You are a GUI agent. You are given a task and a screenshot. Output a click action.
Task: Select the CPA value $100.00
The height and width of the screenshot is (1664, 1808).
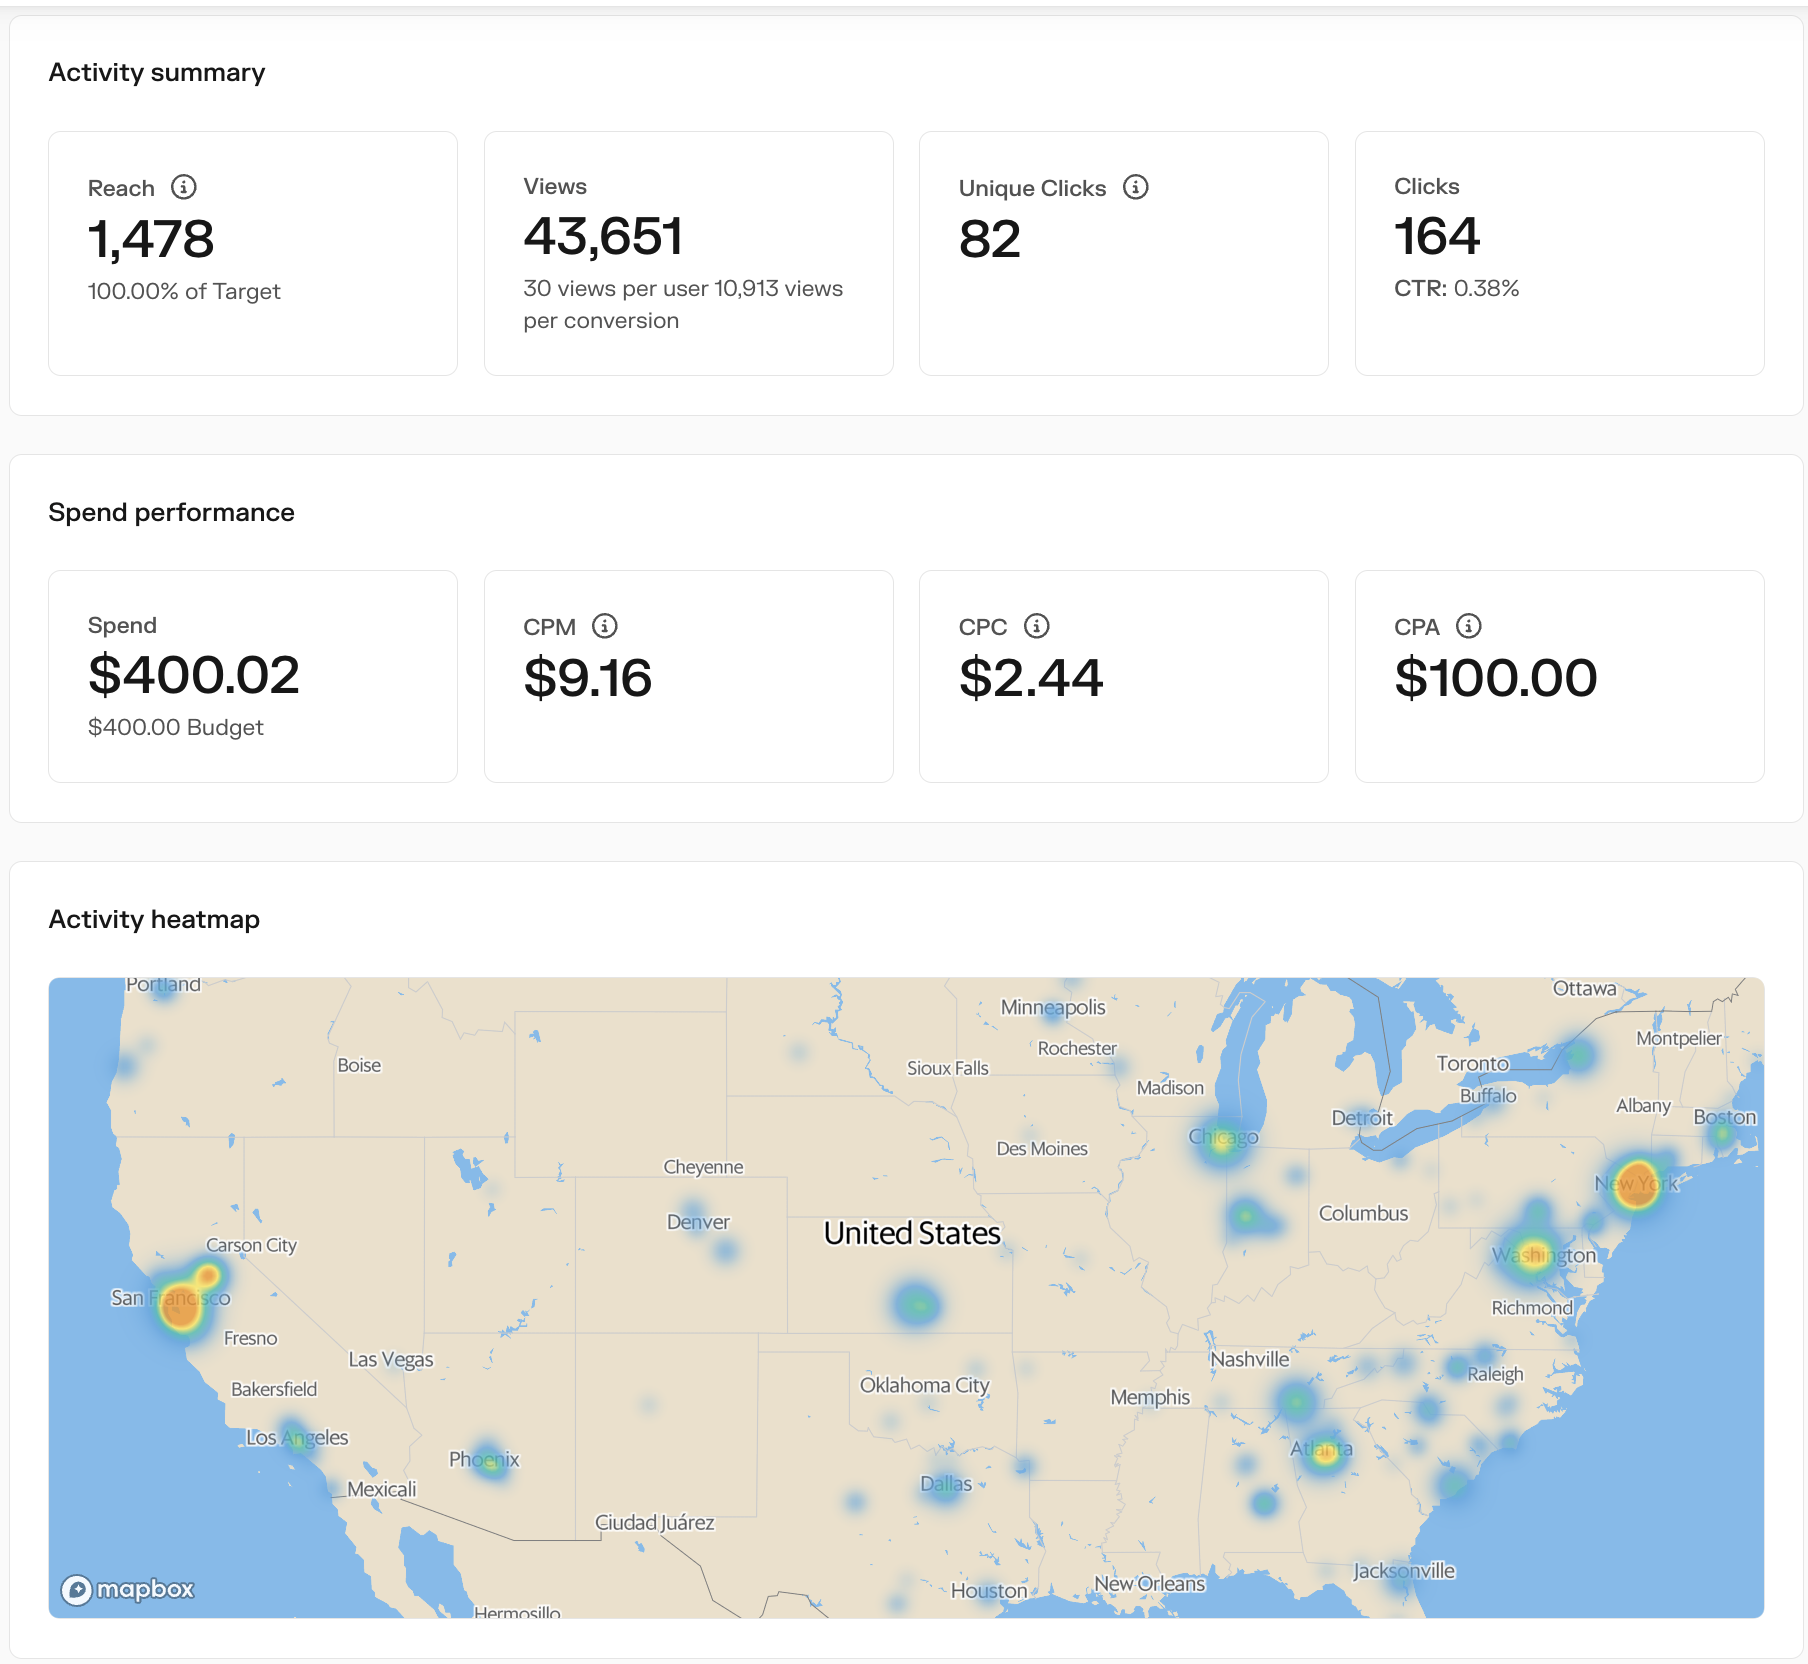[1496, 677]
